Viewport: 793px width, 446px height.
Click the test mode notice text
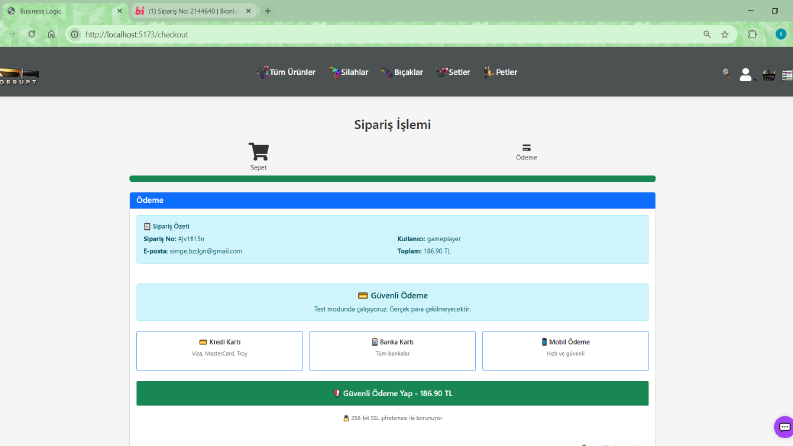point(392,309)
